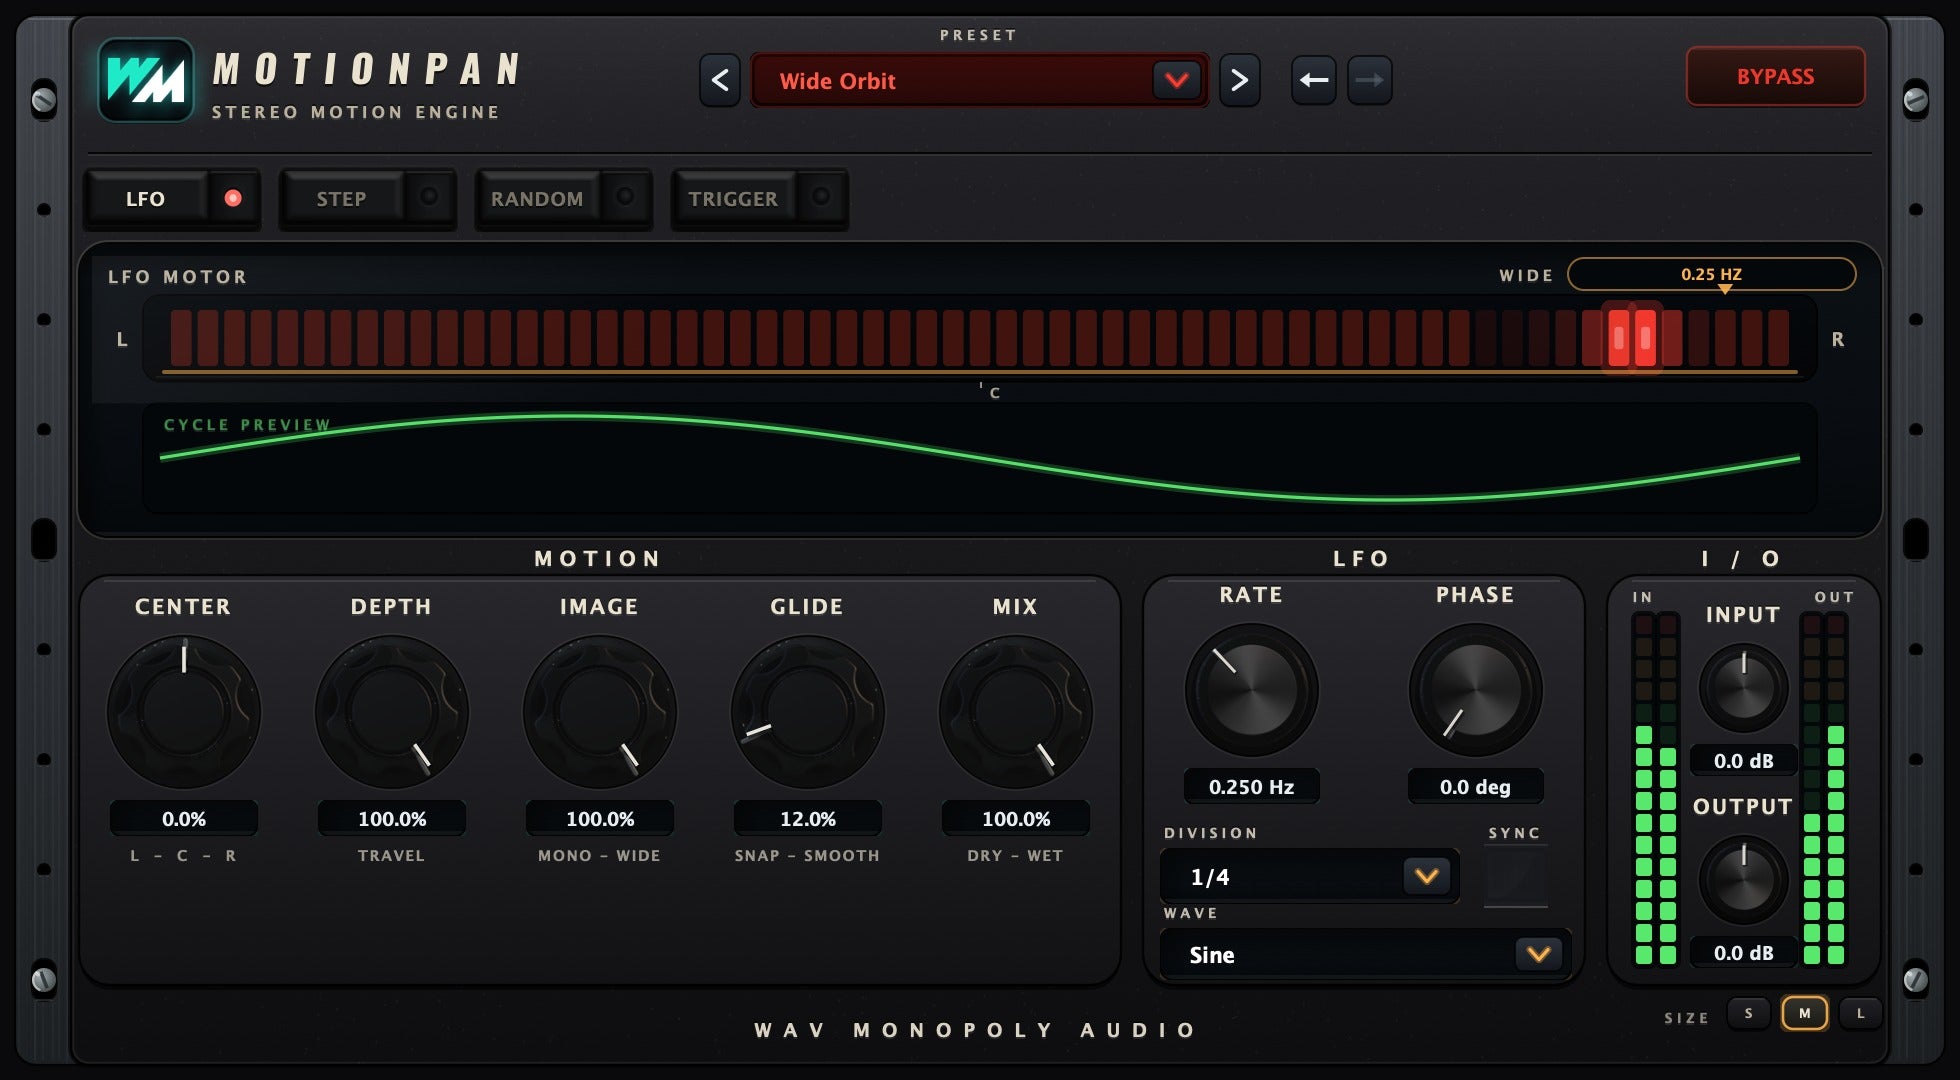Open the Wide Orbit preset dropdown

click(x=979, y=80)
